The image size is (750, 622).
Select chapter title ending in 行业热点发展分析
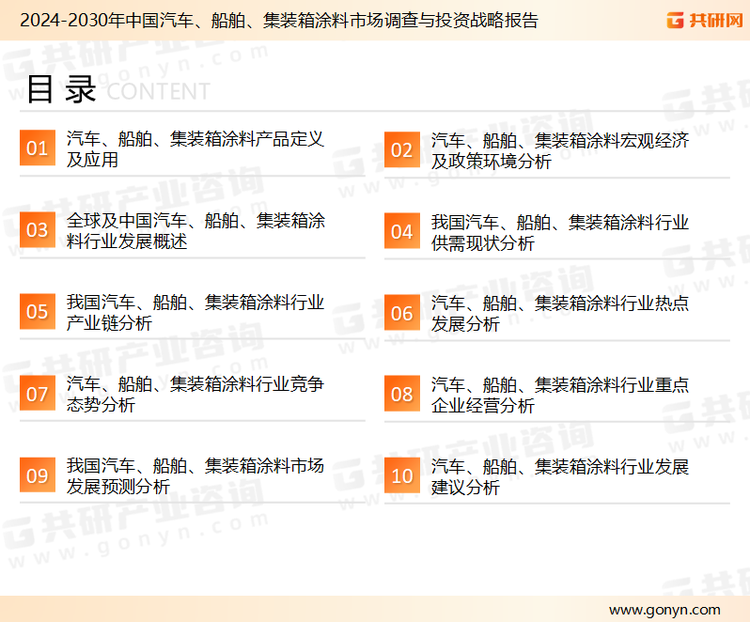[x=560, y=313]
